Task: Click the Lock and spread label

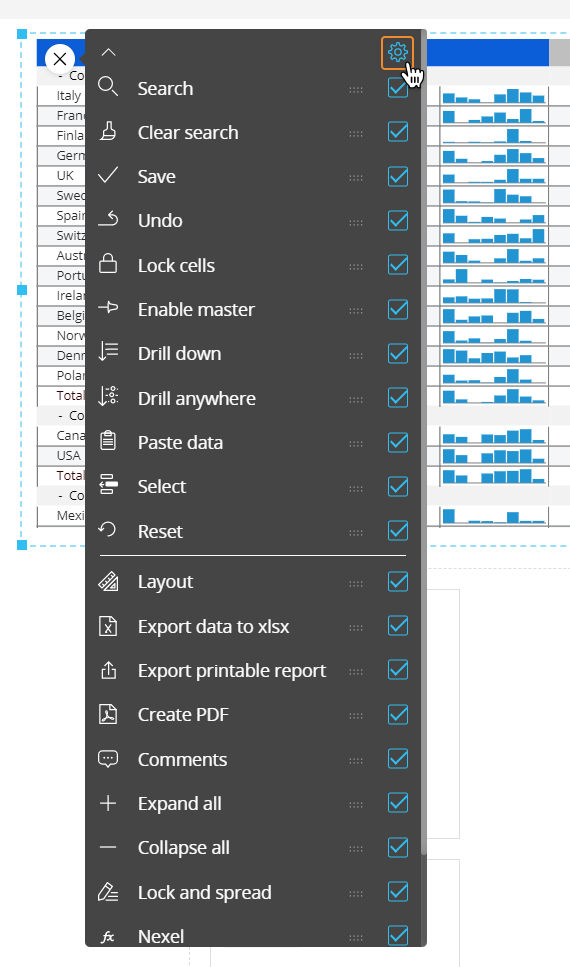Action: (x=205, y=892)
